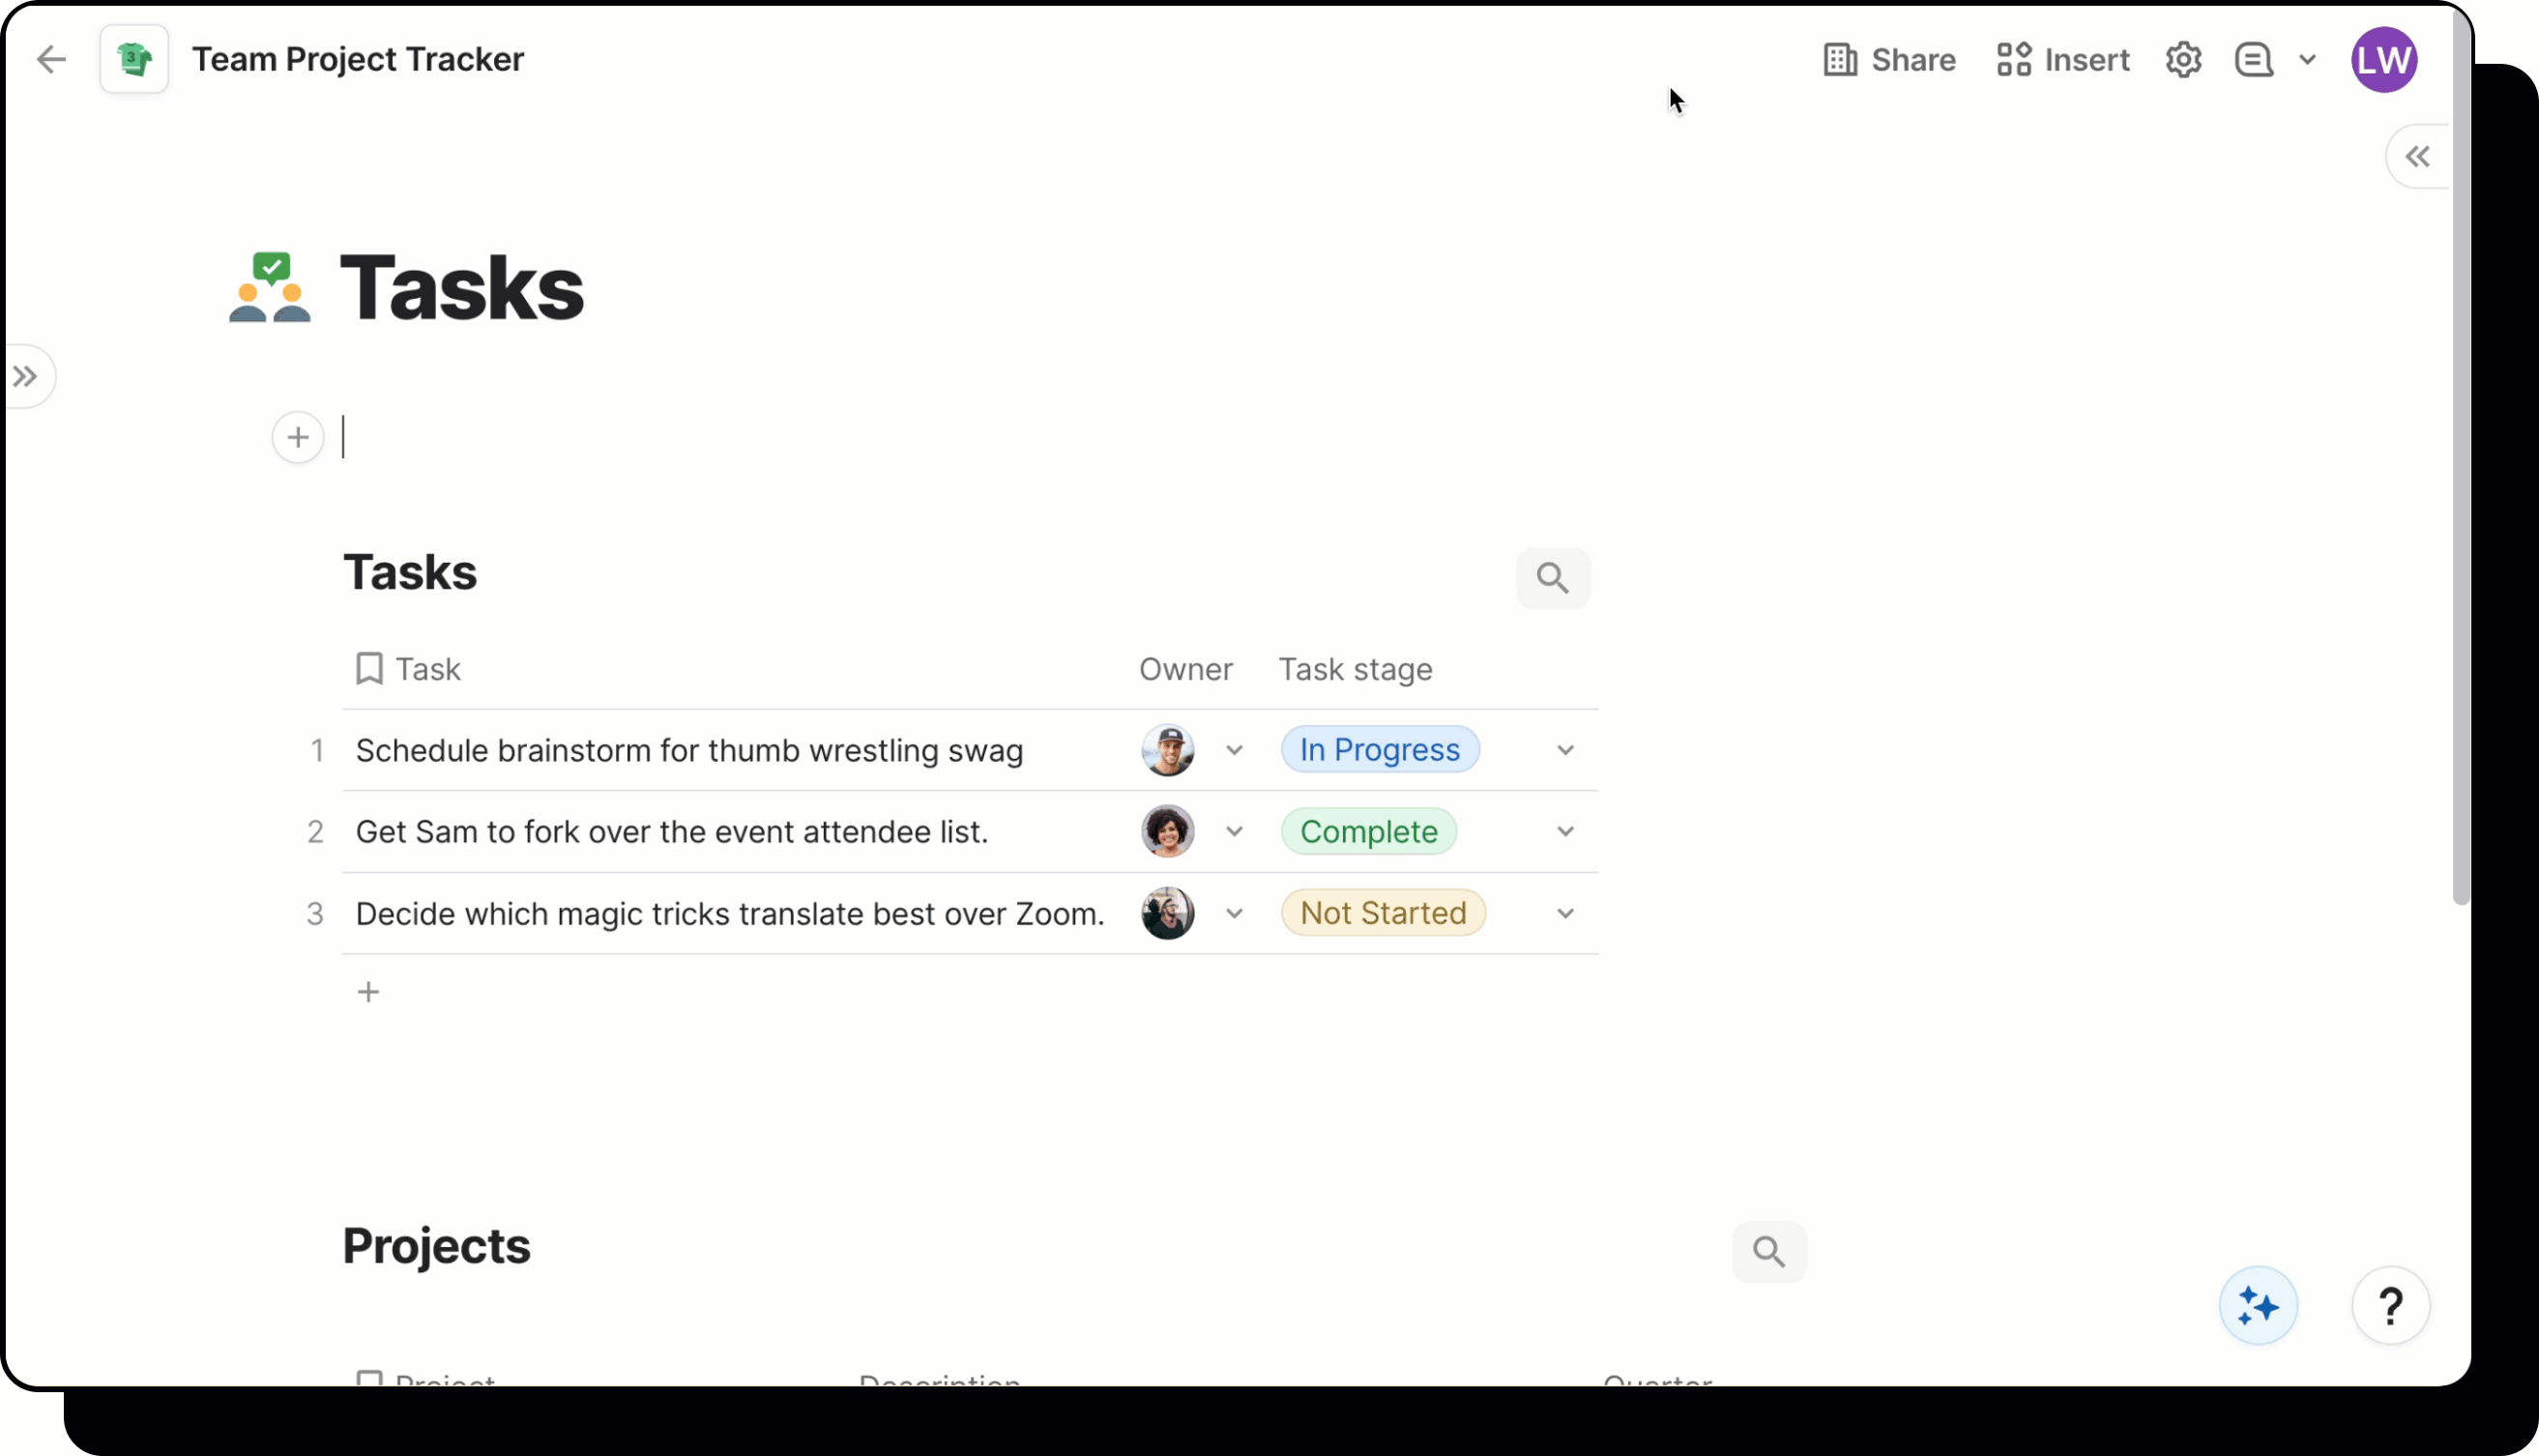Image resolution: width=2539 pixels, height=1456 pixels.
Task: Click the plus button beside empty line
Action: (x=298, y=438)
